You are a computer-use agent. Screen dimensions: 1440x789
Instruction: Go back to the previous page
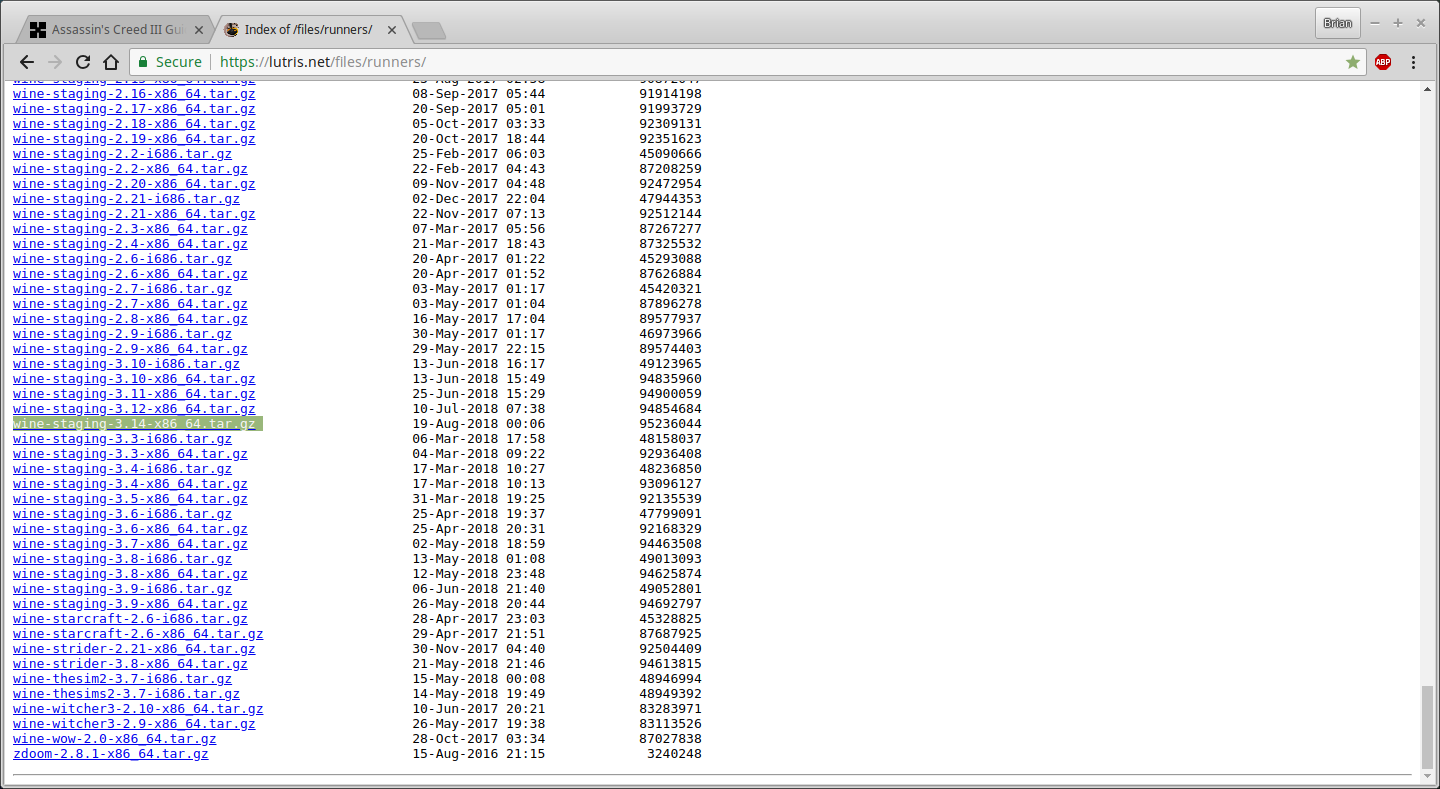pos(27,62)
